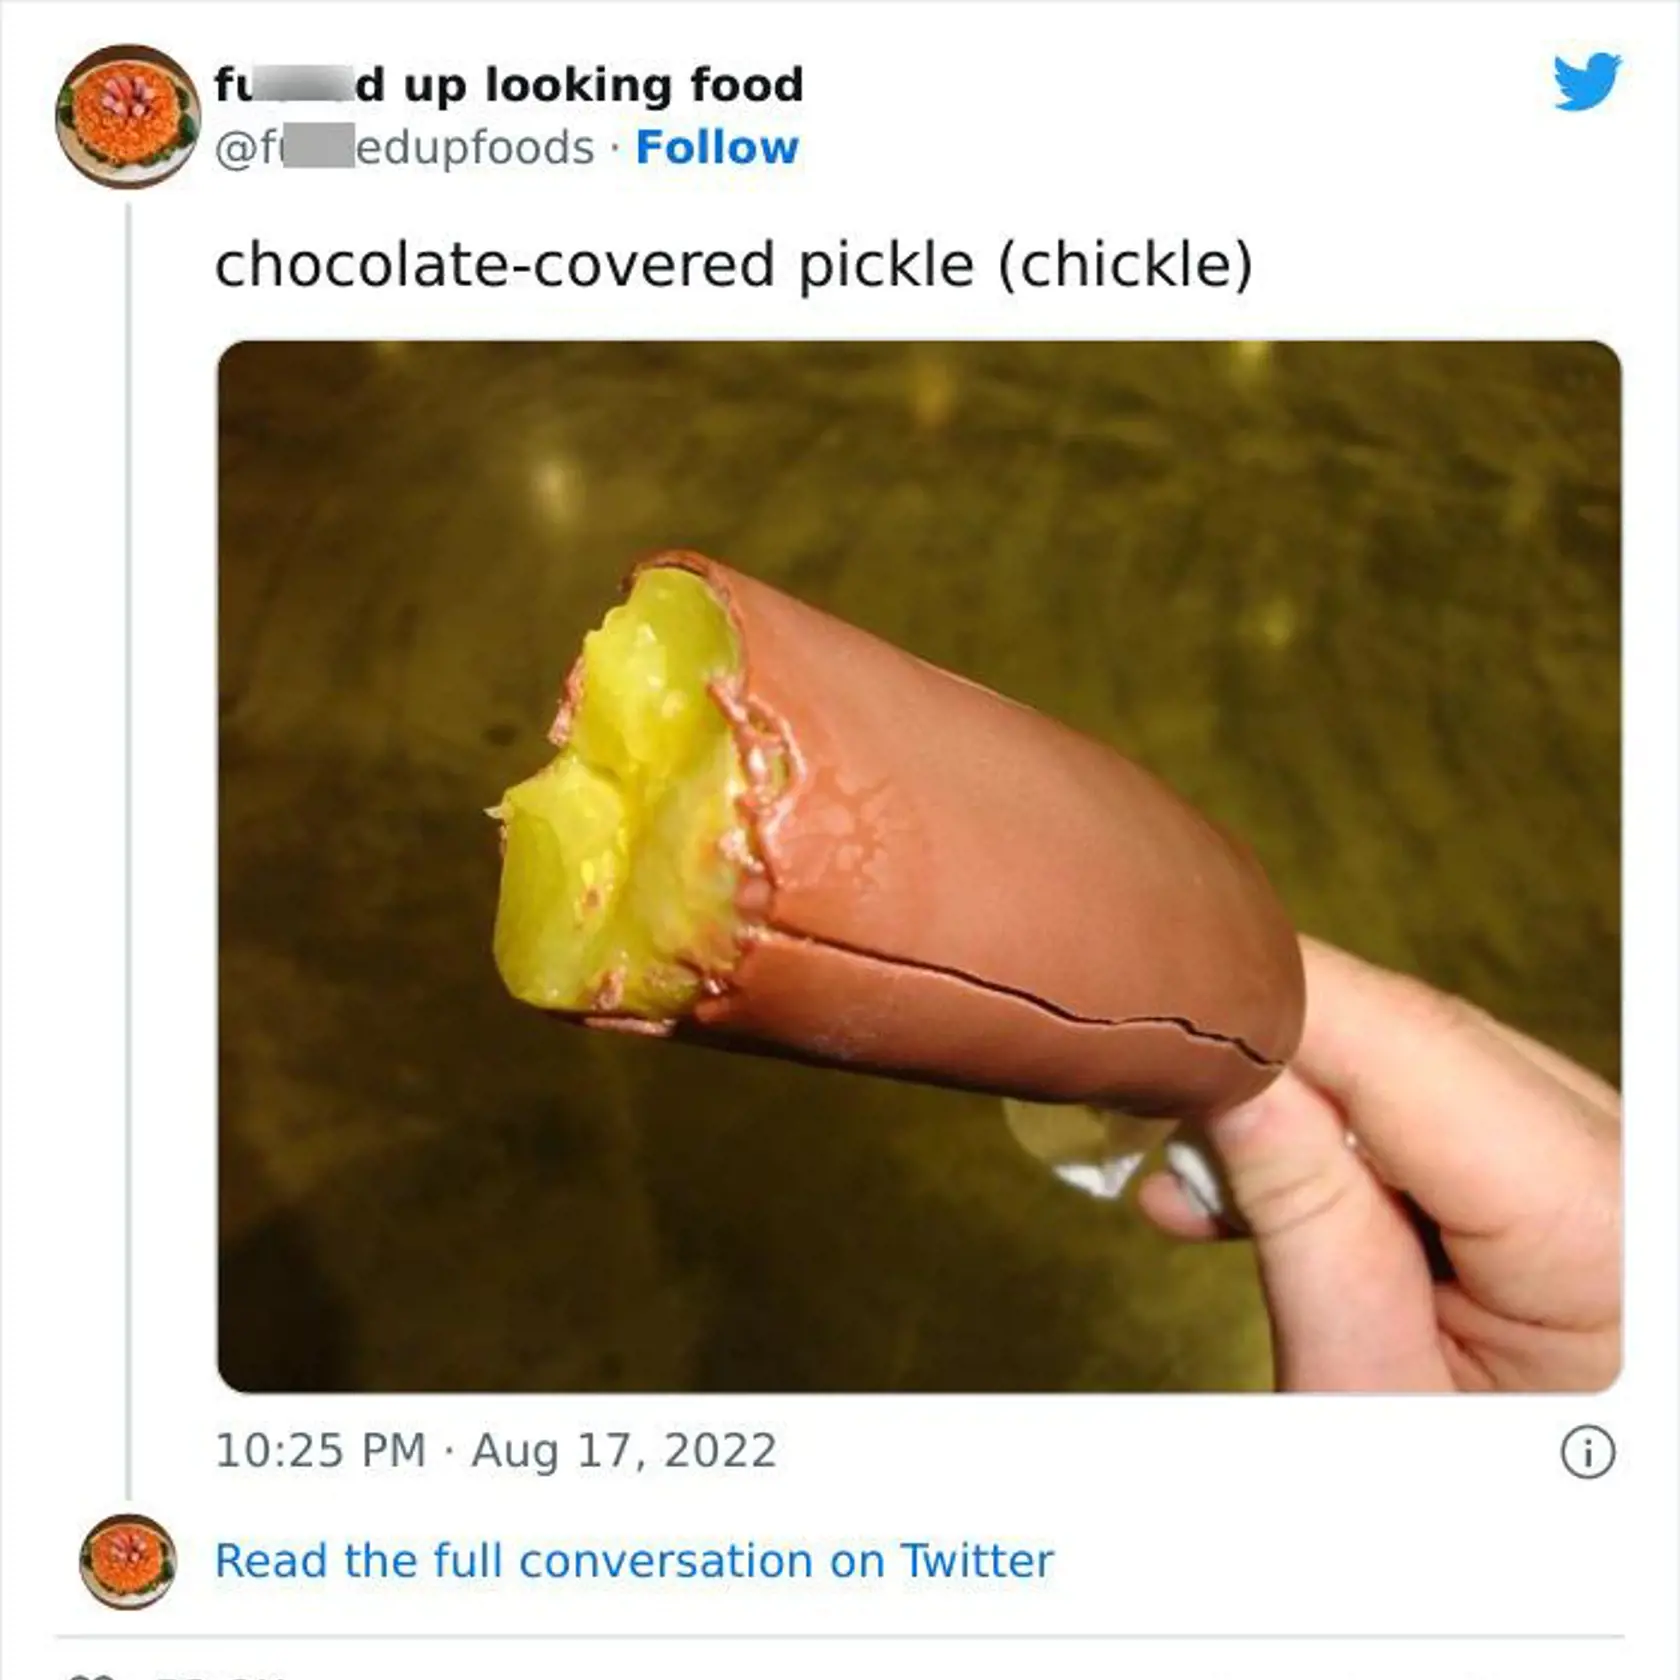Follow the account via the Follow link
The image size is (1680, 1680).
(717, 148)
